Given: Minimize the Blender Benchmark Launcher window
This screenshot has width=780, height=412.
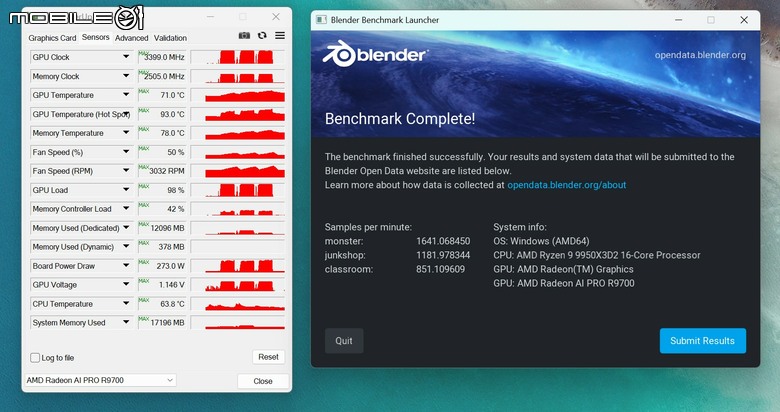Looking at the screenshot, I should click(679, 20).
